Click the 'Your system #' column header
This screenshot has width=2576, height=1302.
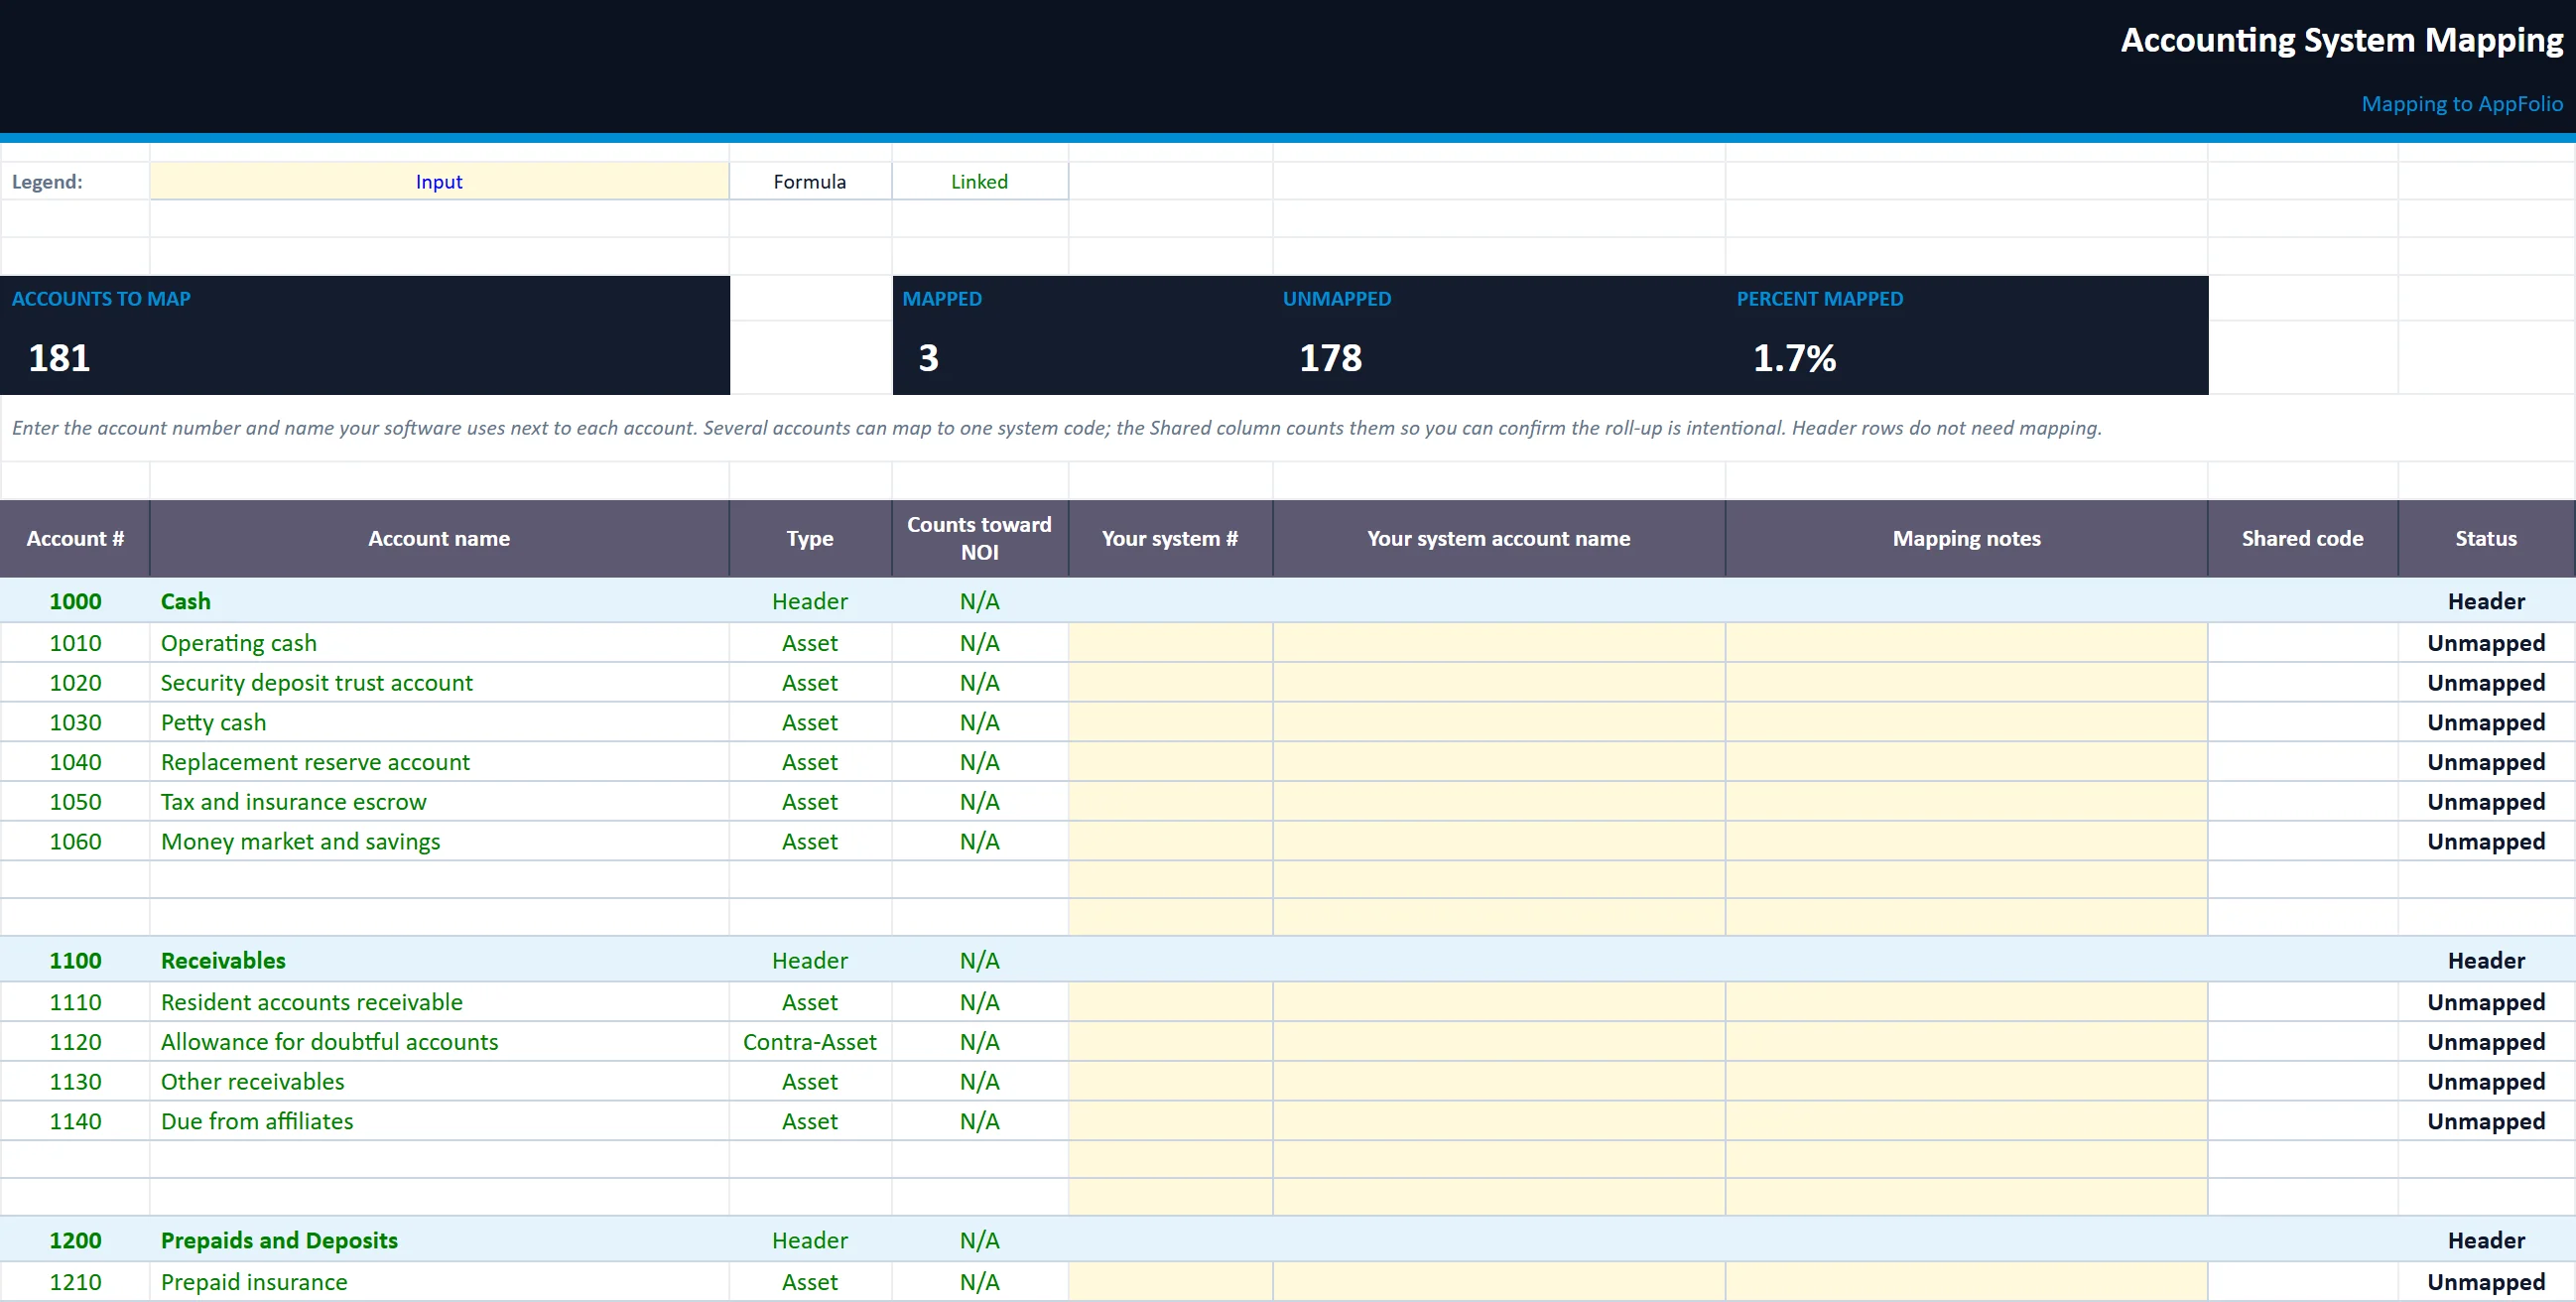click(1170, 538)
